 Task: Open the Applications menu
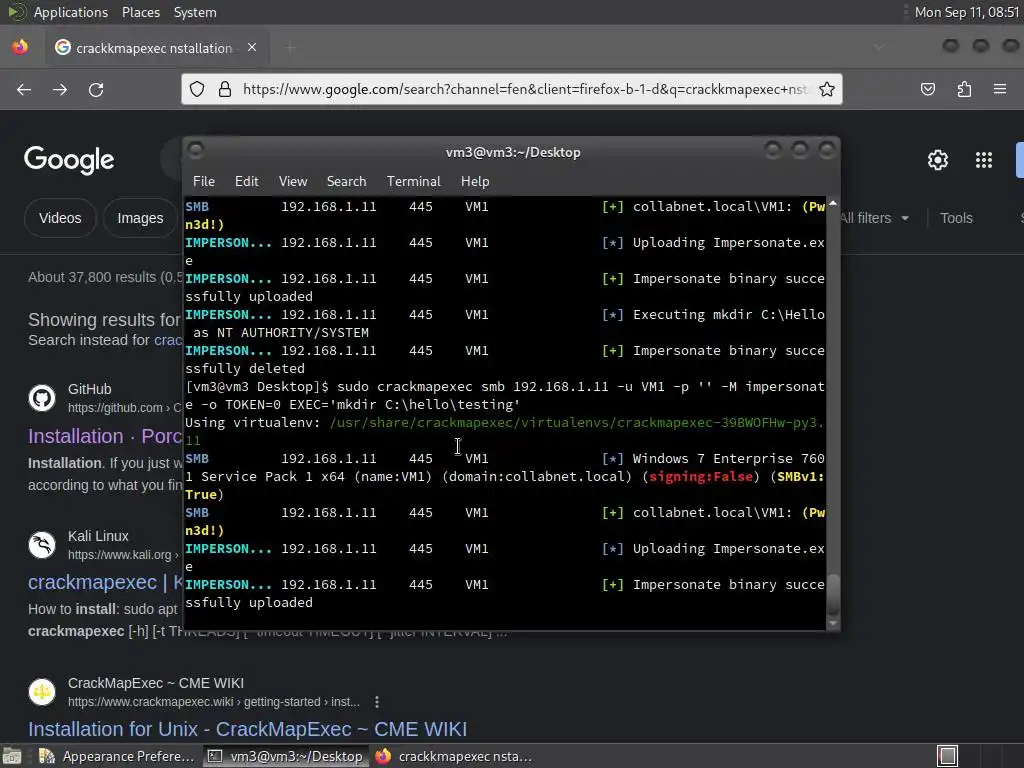(x=71, y=12)
